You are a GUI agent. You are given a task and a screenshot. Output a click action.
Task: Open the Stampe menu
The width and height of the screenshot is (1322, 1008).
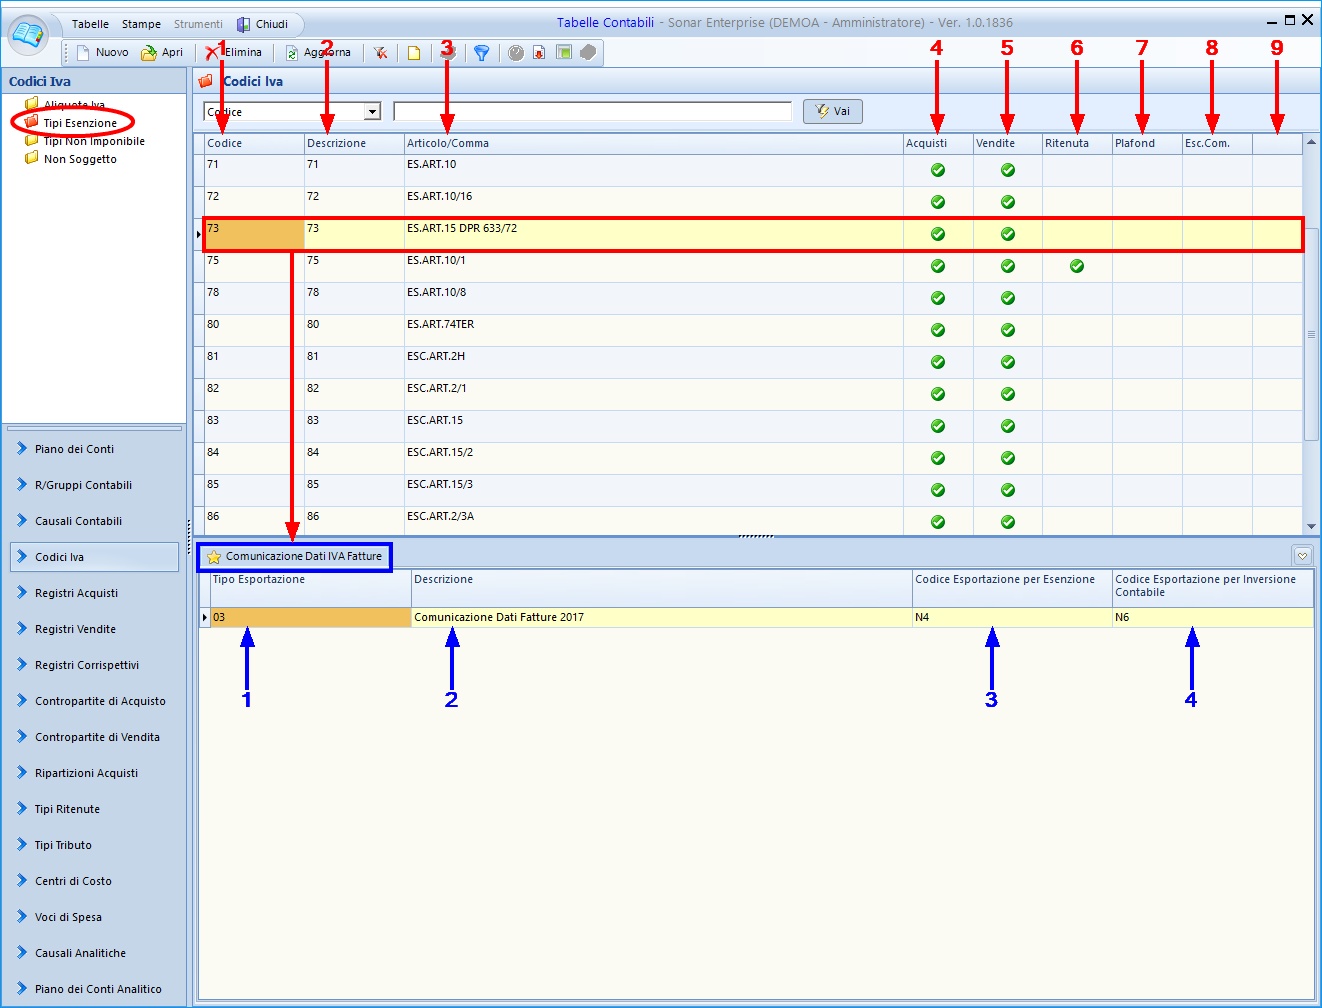click(141, 24)
